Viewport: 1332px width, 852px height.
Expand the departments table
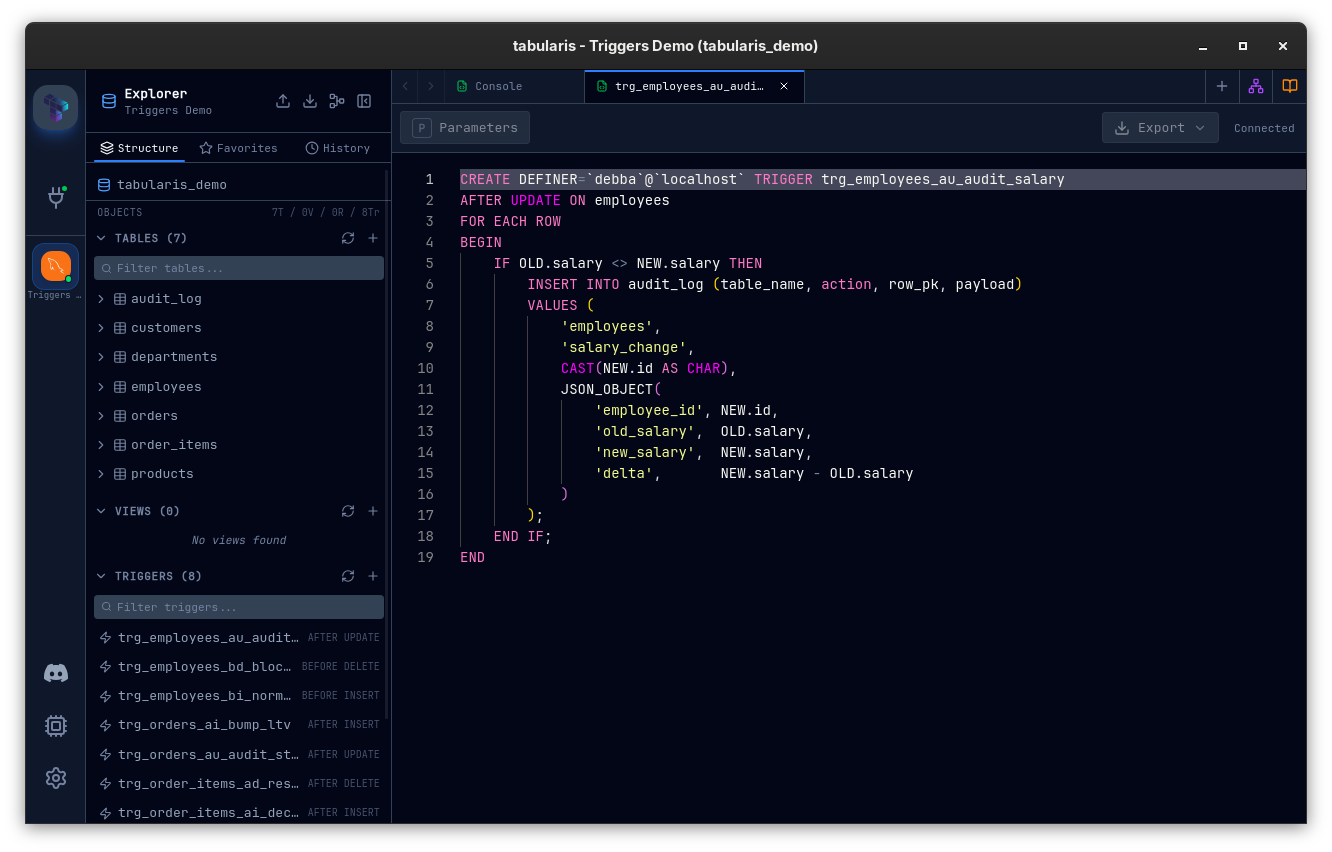(101, 357)
